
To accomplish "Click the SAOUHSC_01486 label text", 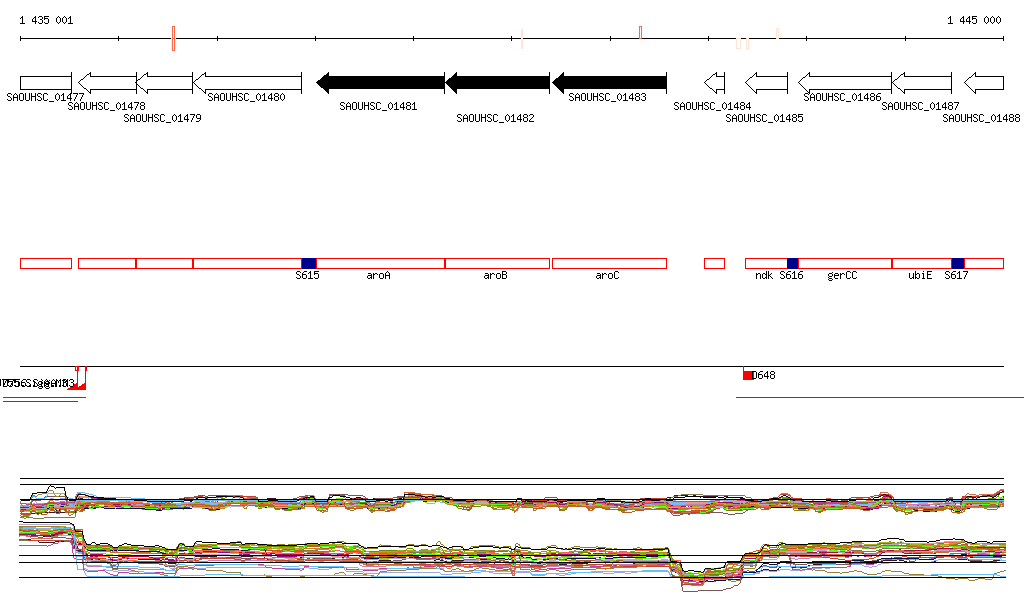I will (x=842, y=97).
